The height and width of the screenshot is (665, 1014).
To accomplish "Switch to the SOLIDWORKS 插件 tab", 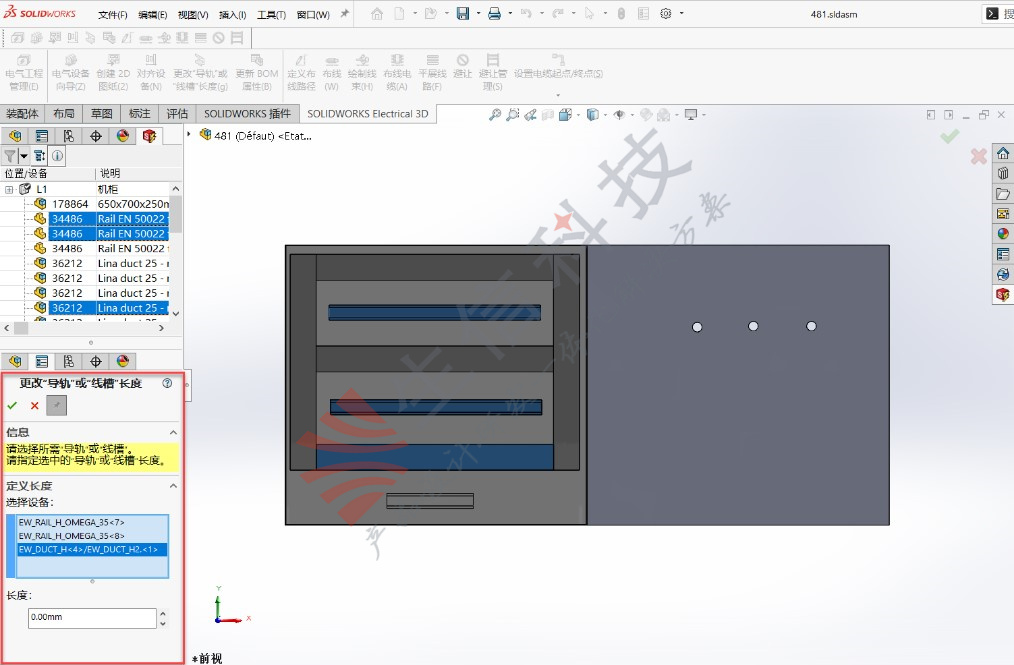I will click(248, 114).
